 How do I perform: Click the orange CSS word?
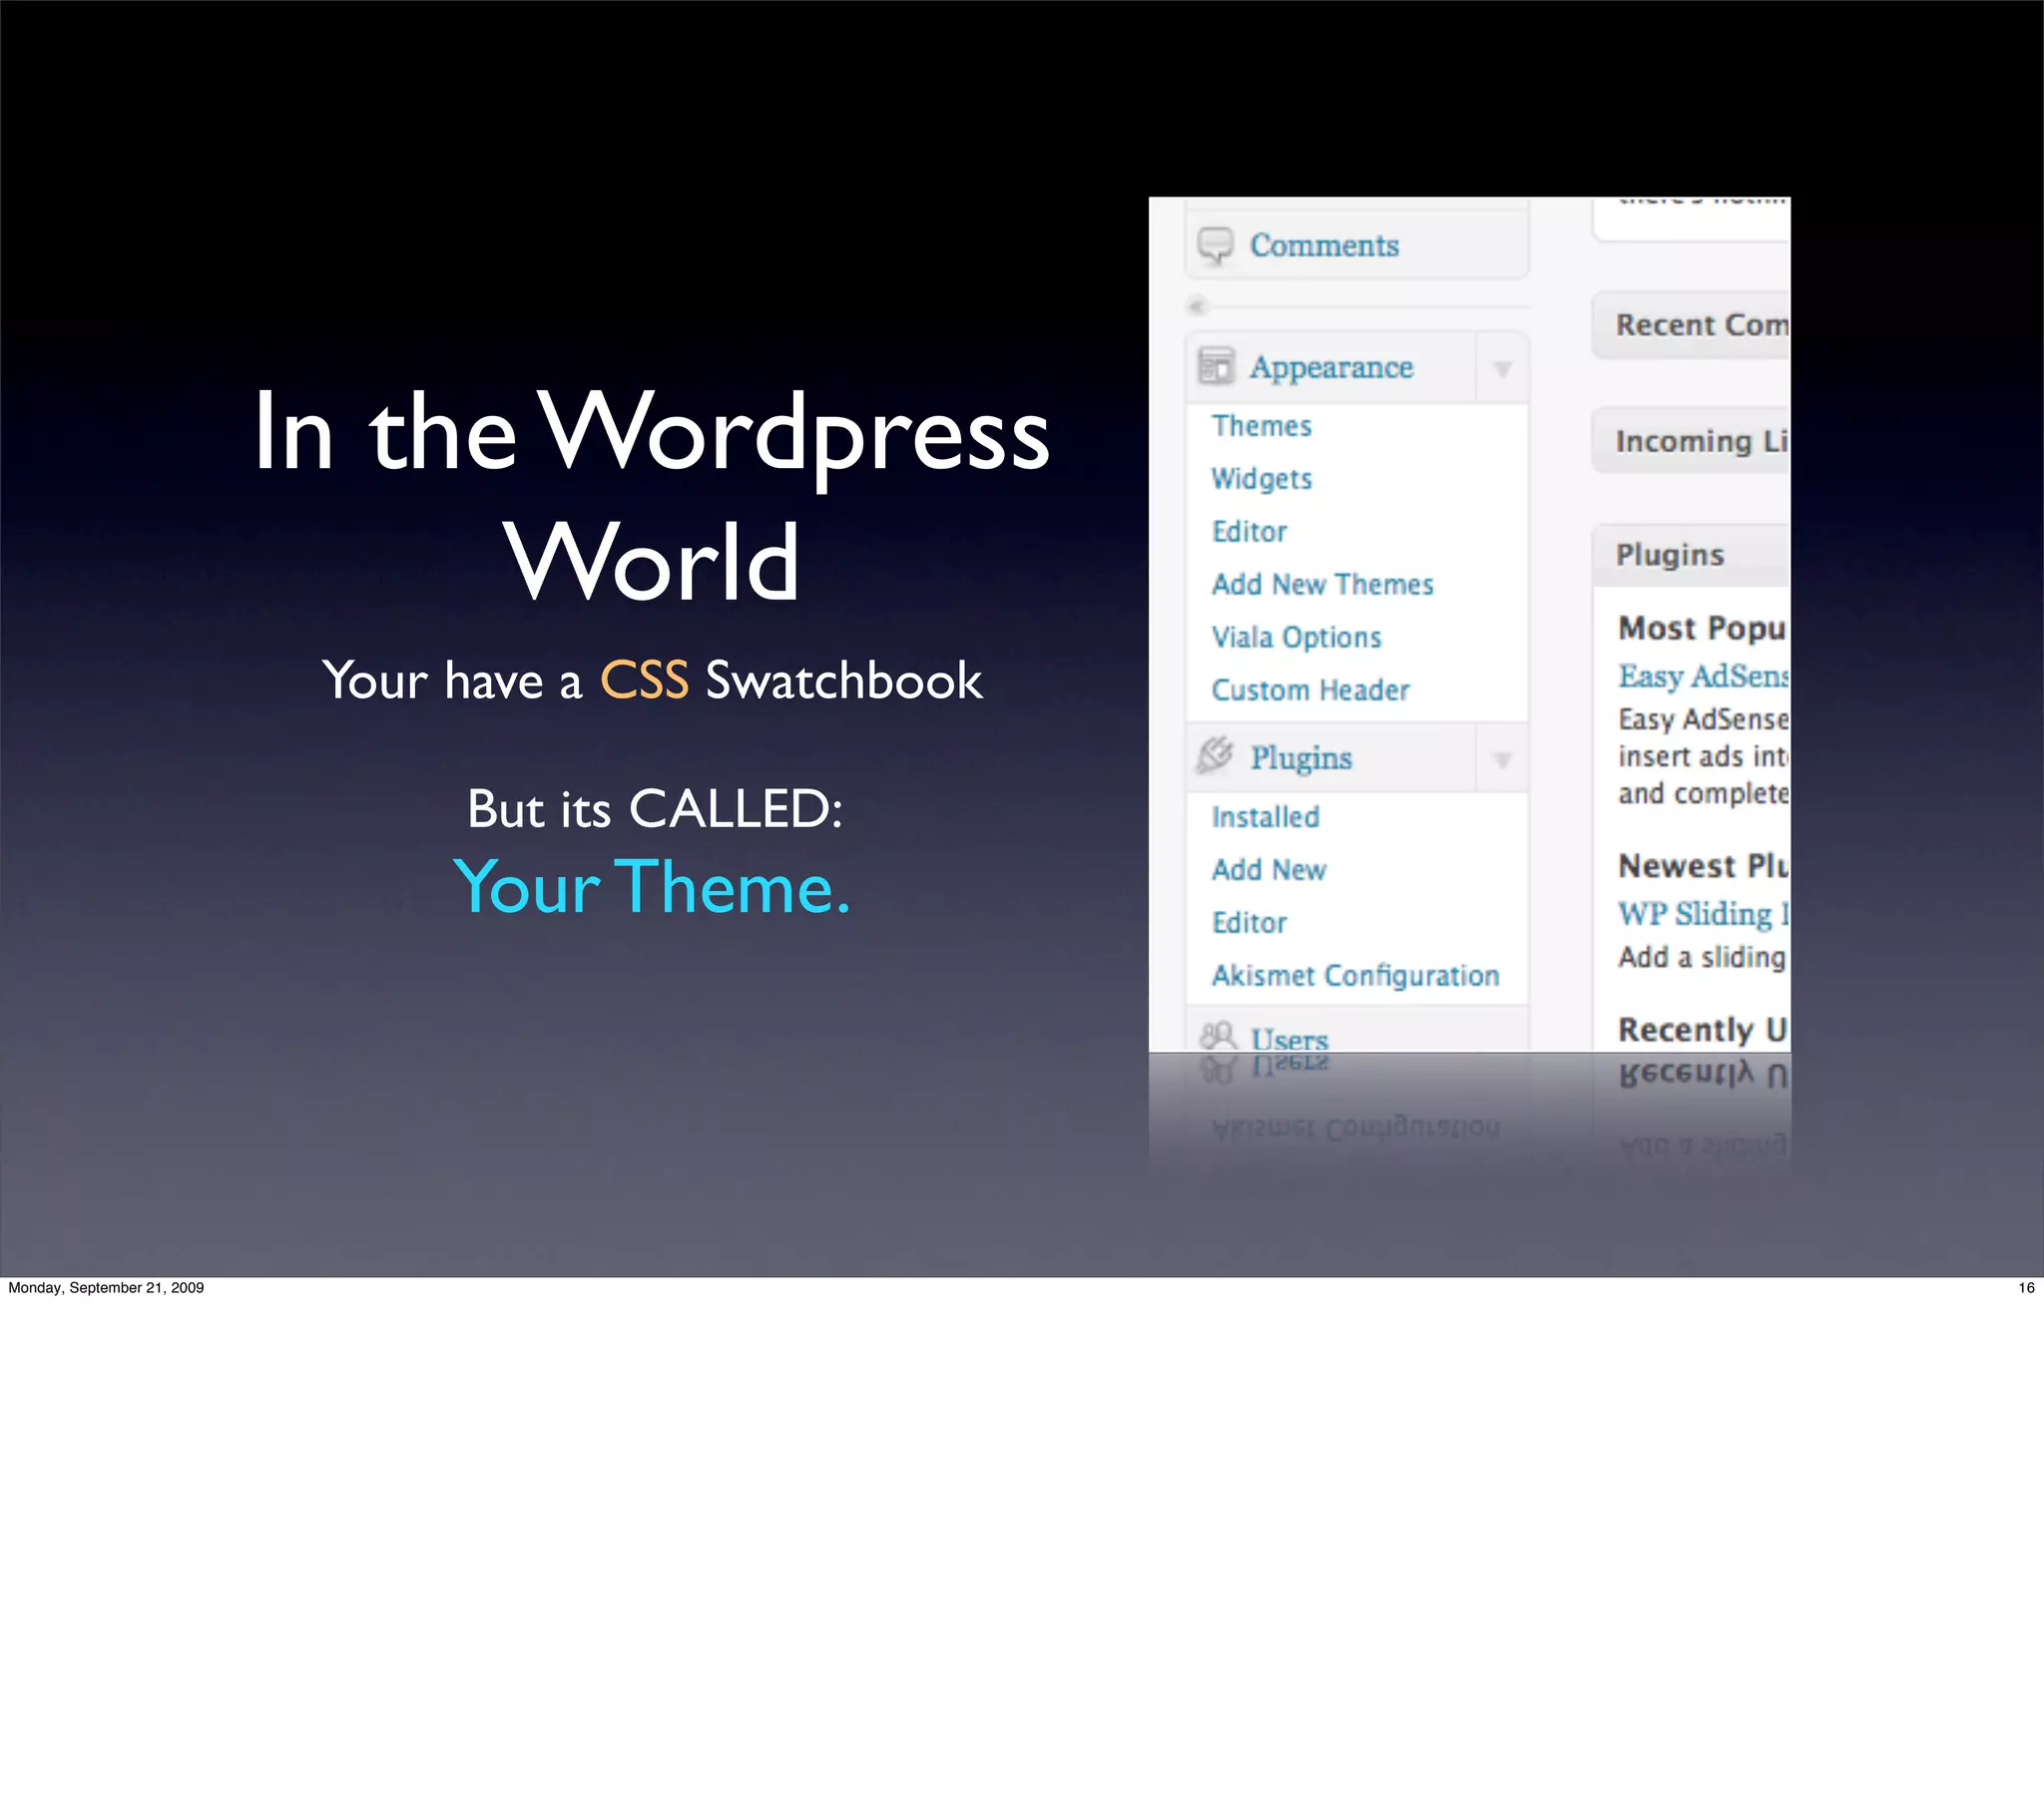coord(644,681)
